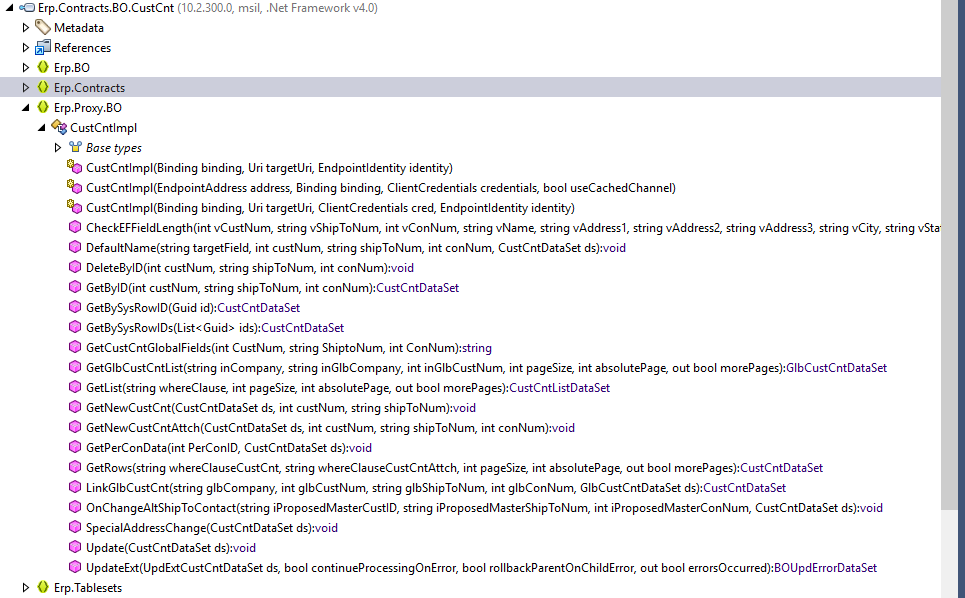
Task: Collapse the Erp.Proxy.BO namespace
Action: click(25, 108)
